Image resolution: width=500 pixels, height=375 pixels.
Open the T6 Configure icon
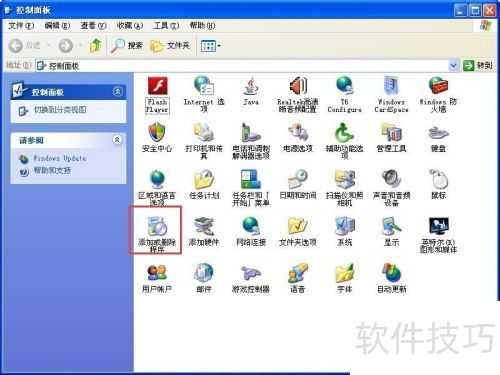[x=344, y=86]
